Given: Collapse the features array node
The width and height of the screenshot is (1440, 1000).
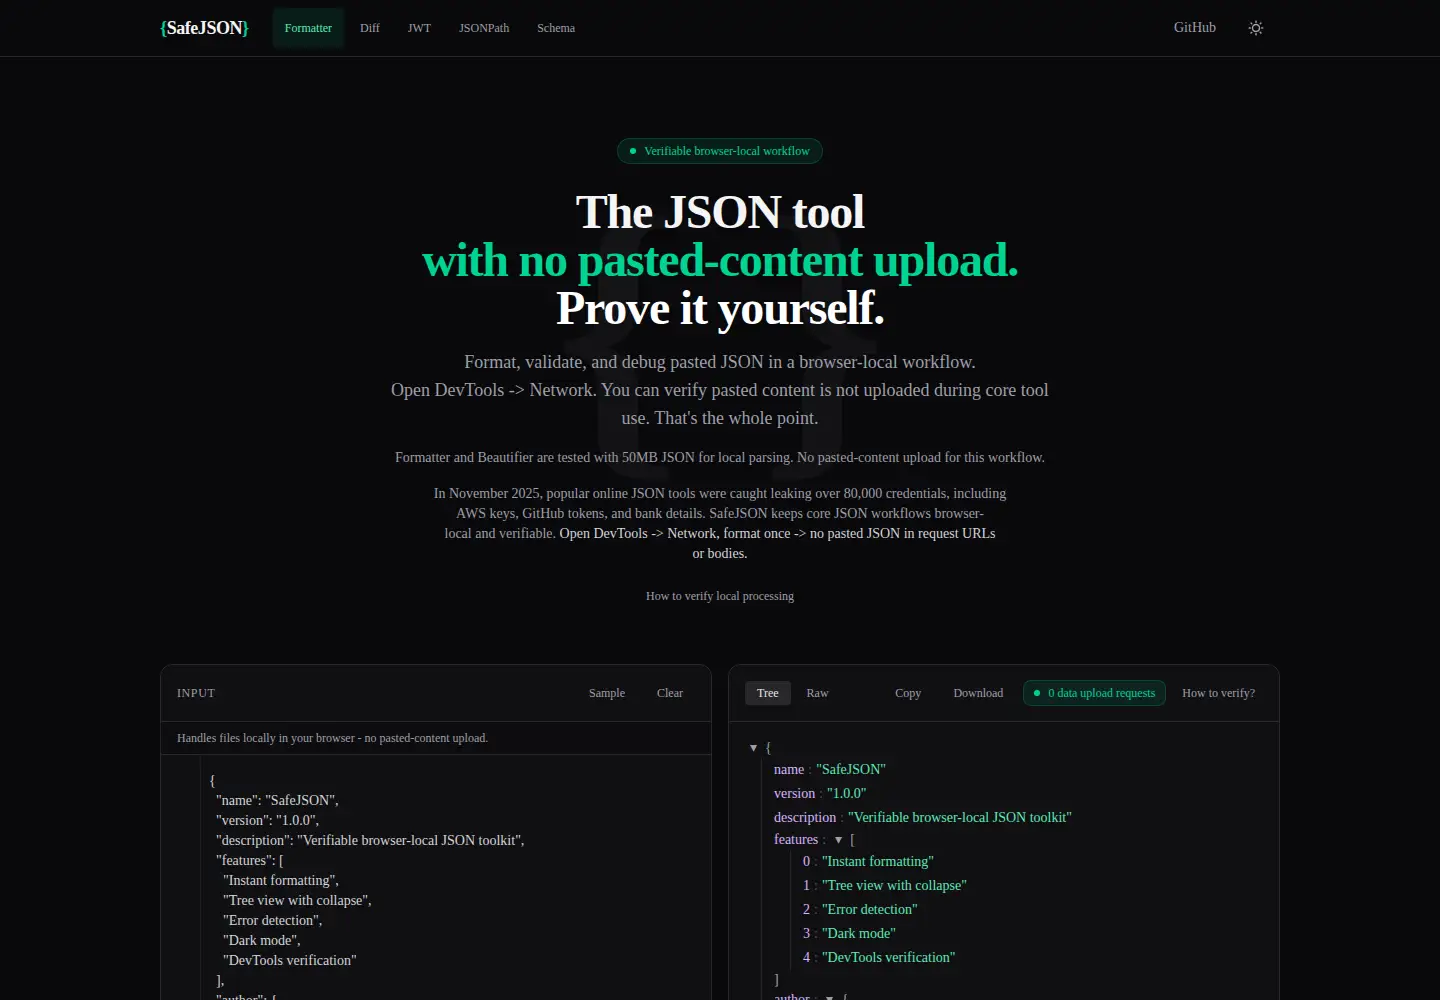Looking at the screenshot, I should (838, 840).
